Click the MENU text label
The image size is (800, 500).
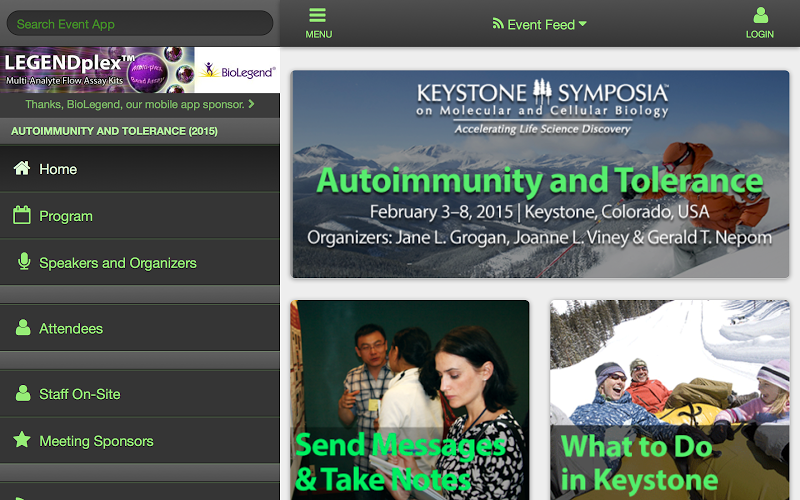[318, 34]
